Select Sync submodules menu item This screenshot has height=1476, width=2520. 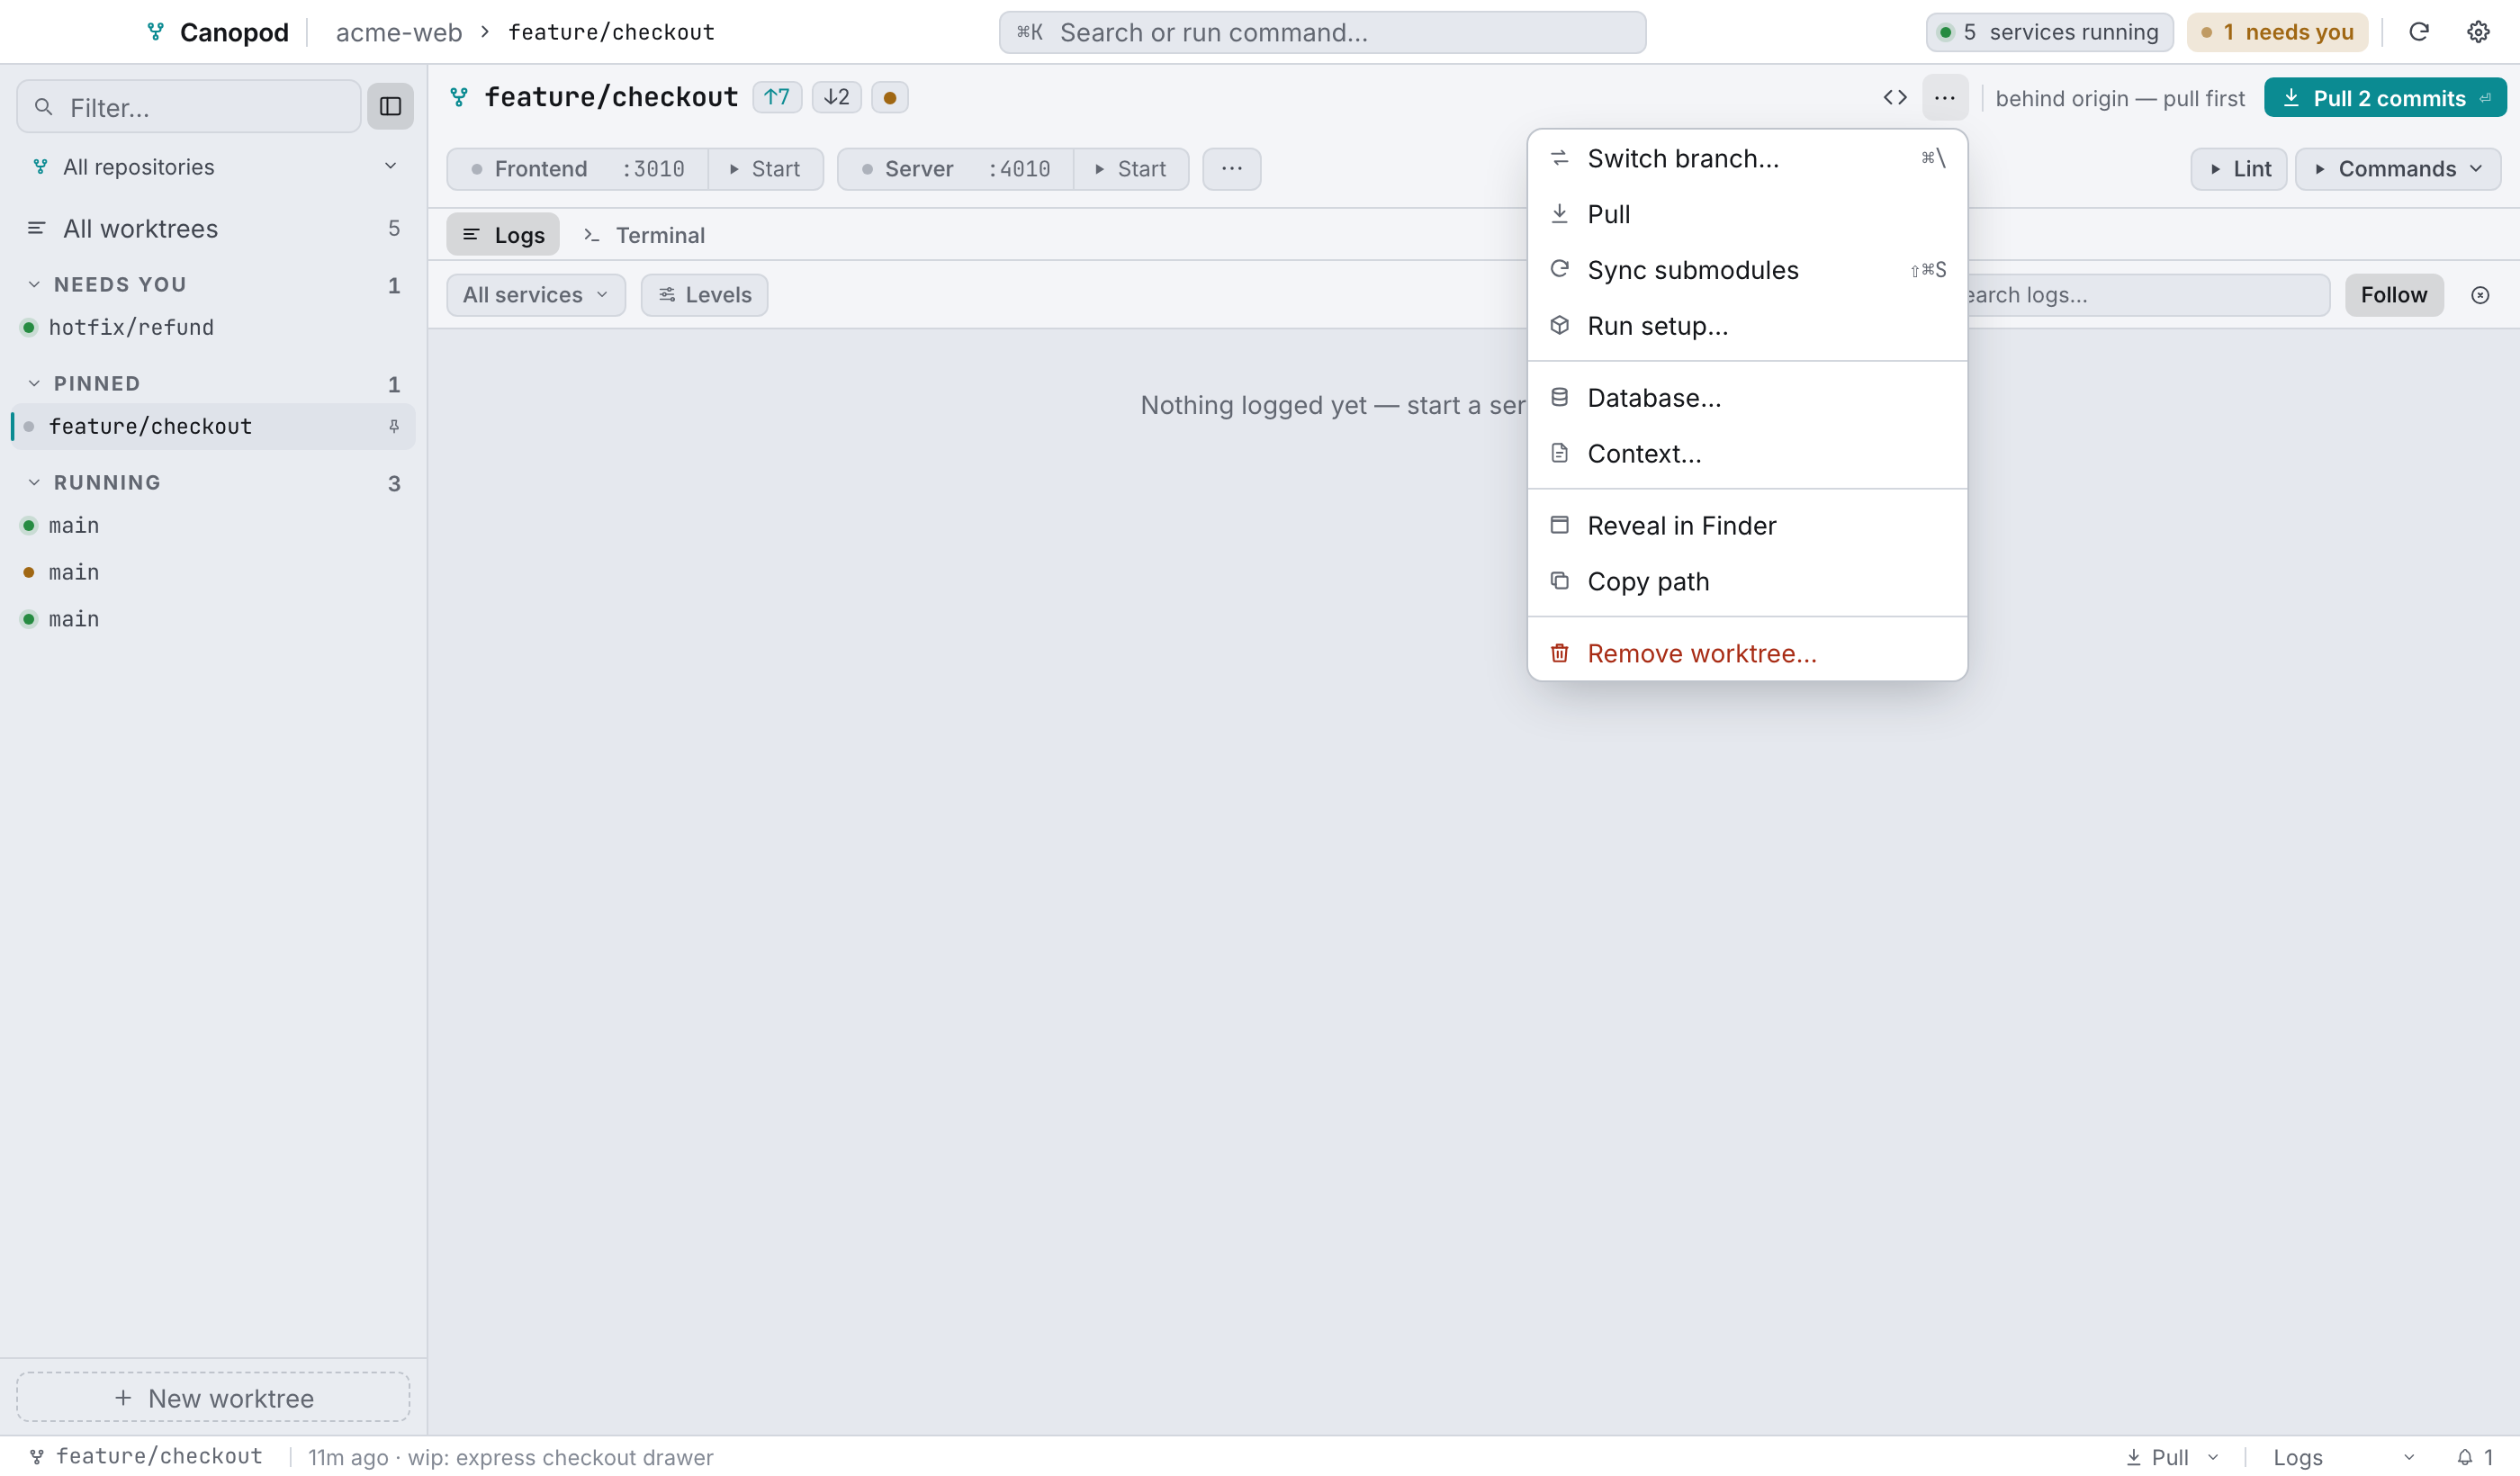(x=1747, y=270)
